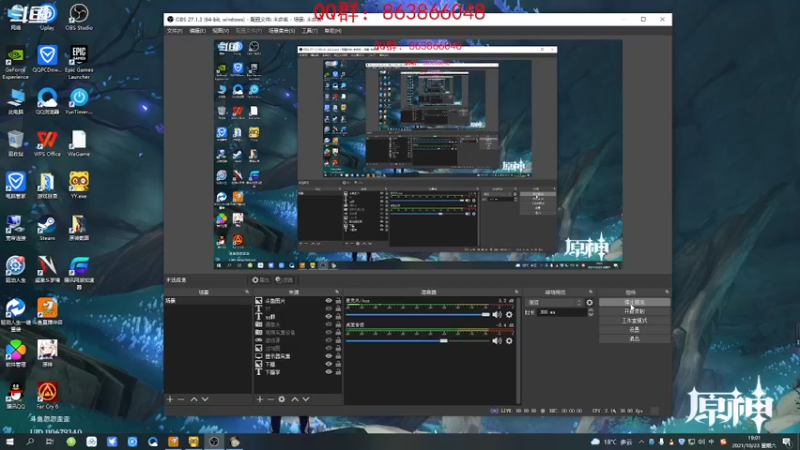Click the OBS icon in the taskbar

[x=214, y=441]
